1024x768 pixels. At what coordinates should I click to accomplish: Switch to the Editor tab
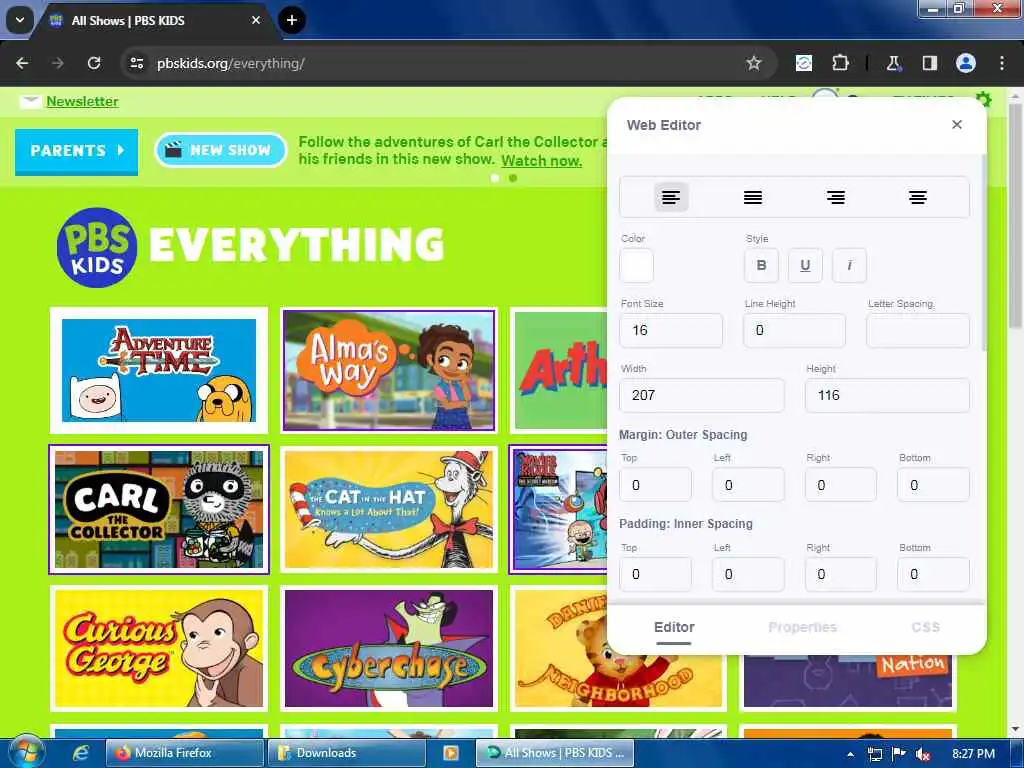pyautogui.click(x=674, y=627)
